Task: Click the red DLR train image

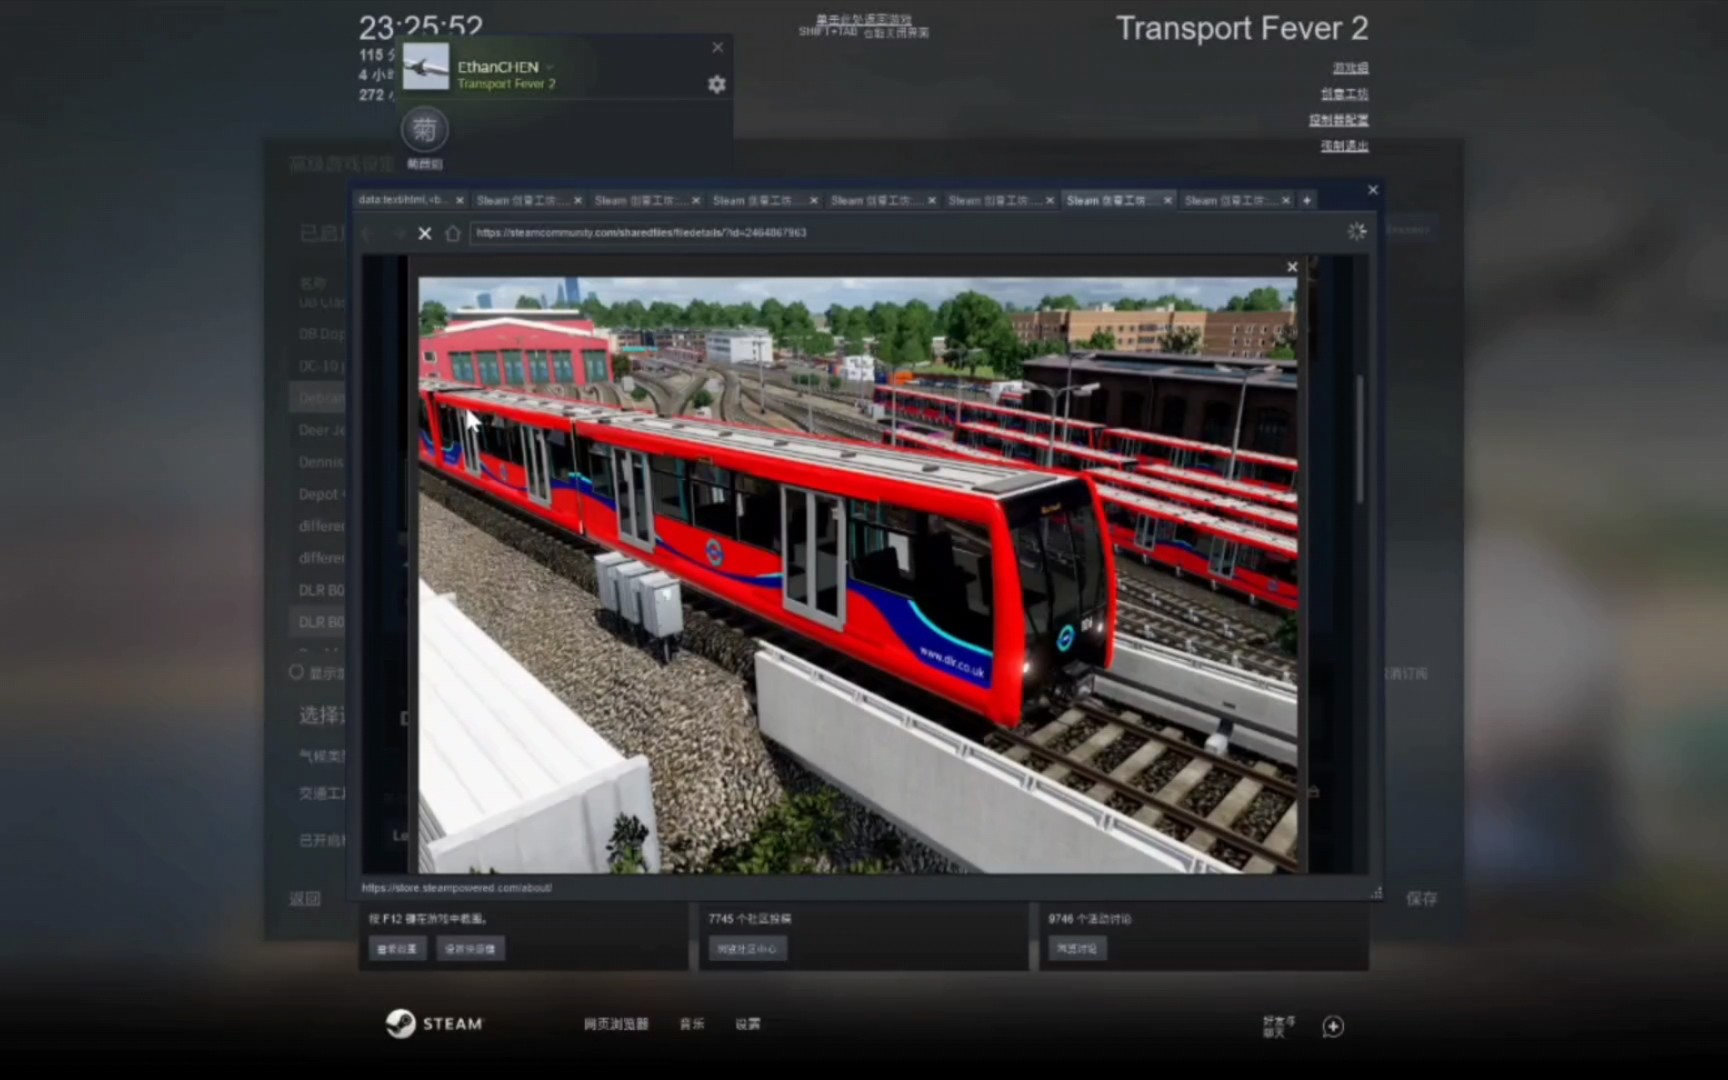Action: 858,575
